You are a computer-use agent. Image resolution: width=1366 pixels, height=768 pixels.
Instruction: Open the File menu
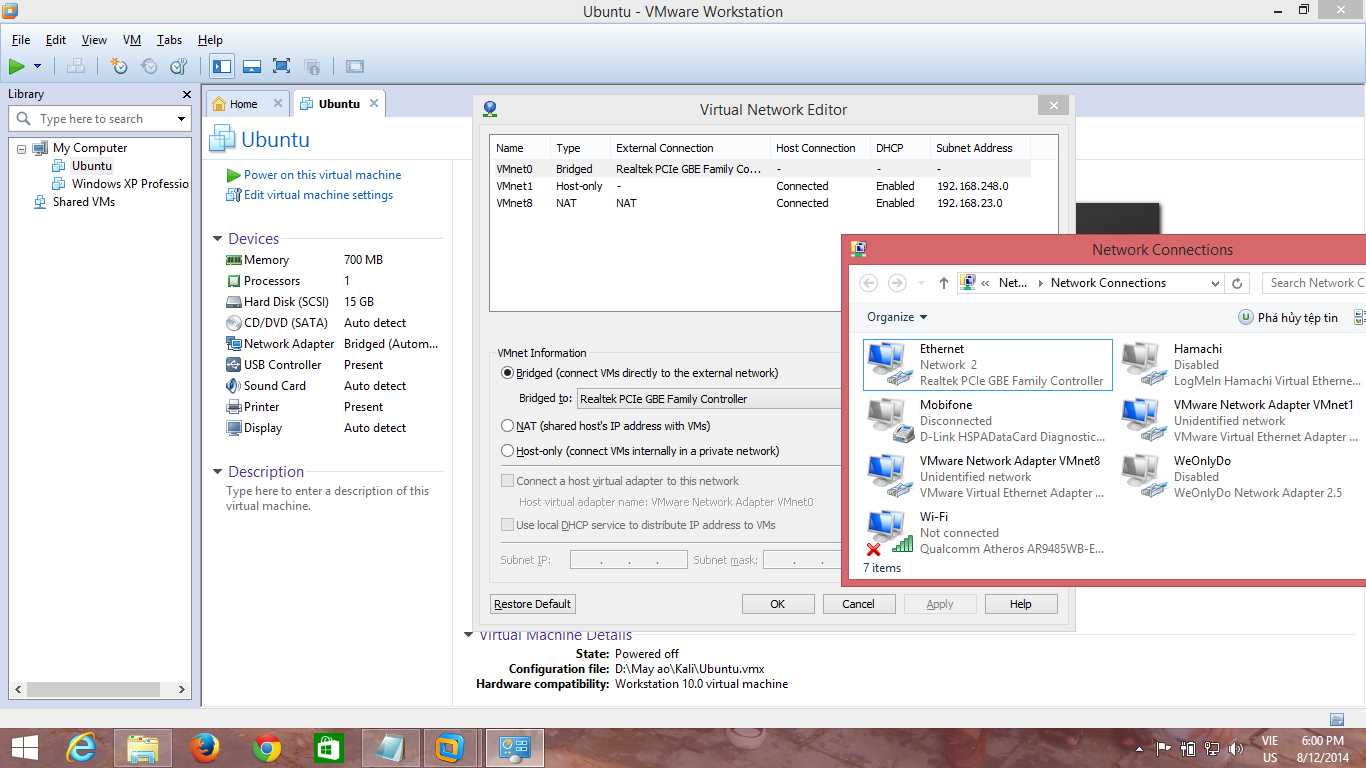[21, 40]
